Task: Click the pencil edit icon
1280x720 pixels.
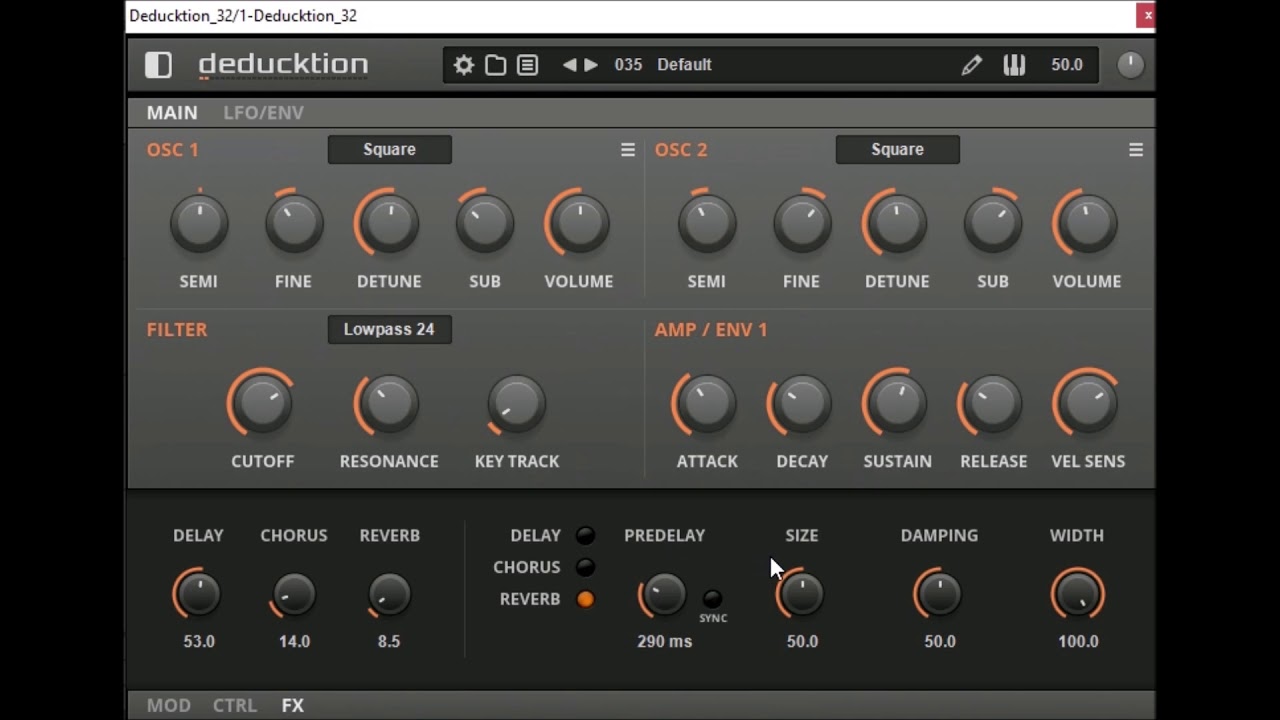Action: click(x=971, y=65)
